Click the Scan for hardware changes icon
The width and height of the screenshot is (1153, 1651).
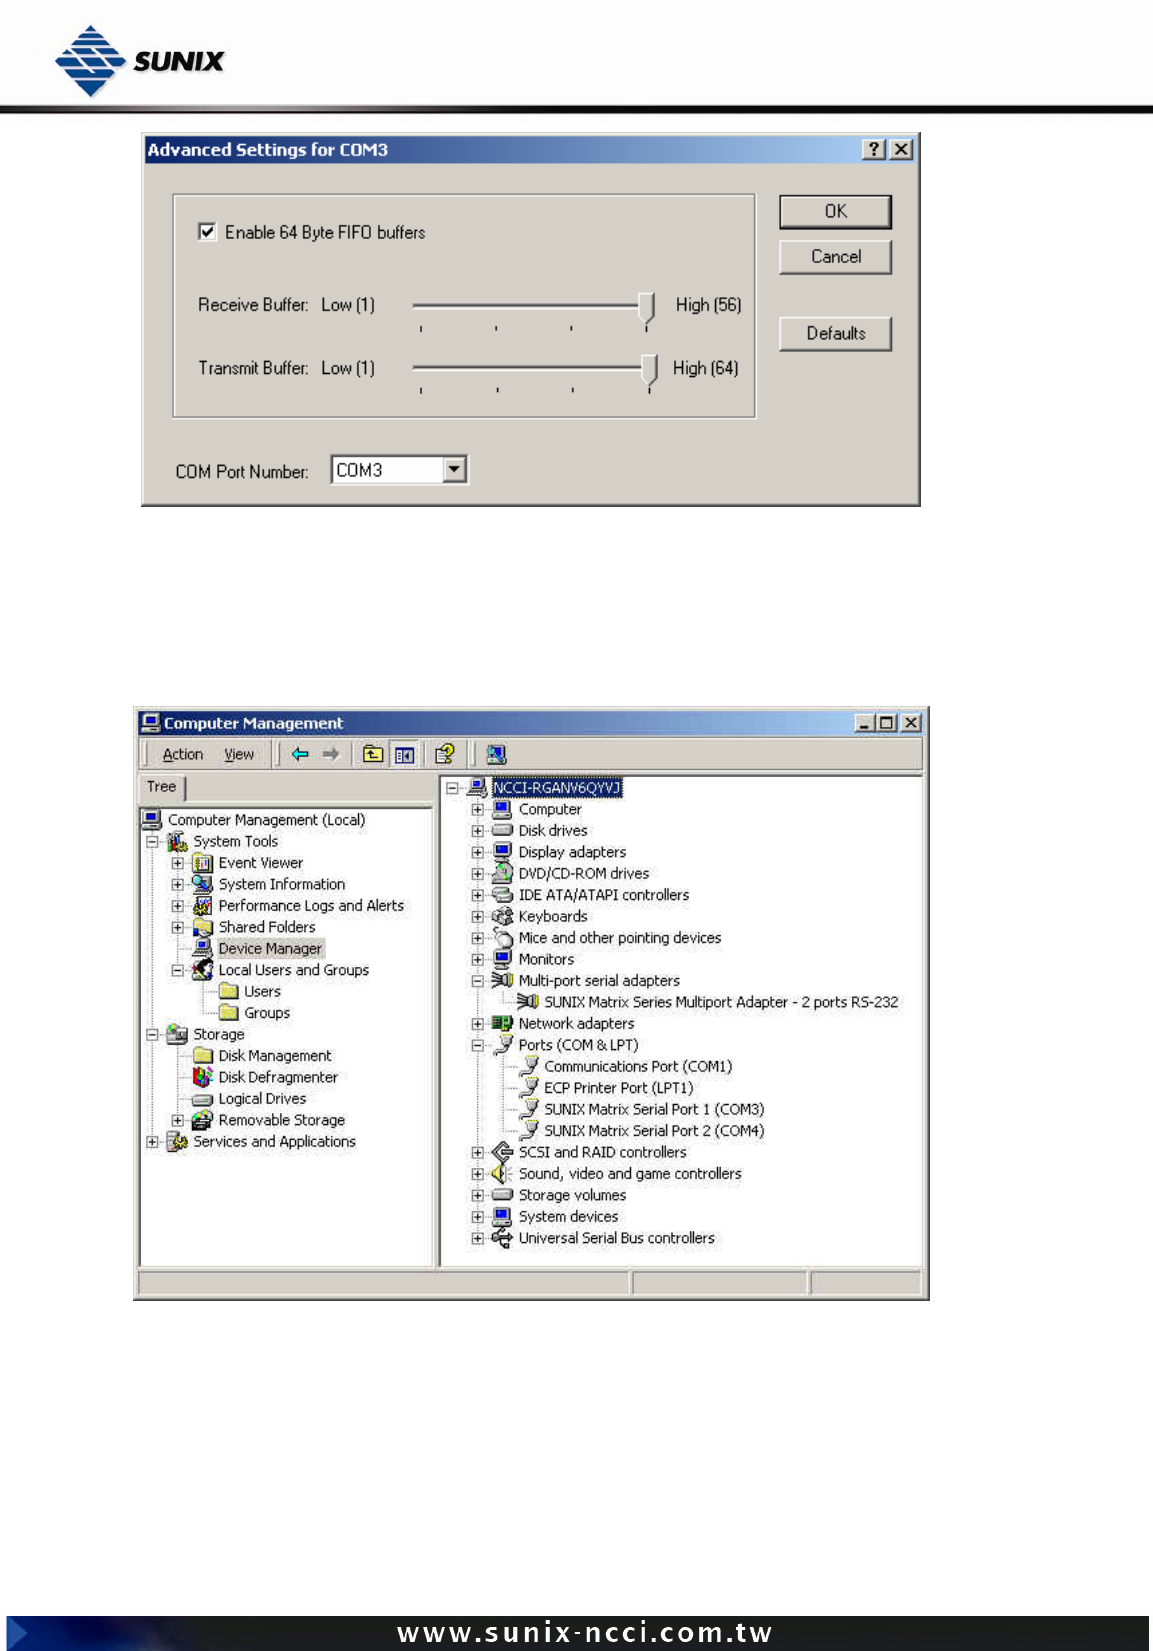click(x=496, y=754)
